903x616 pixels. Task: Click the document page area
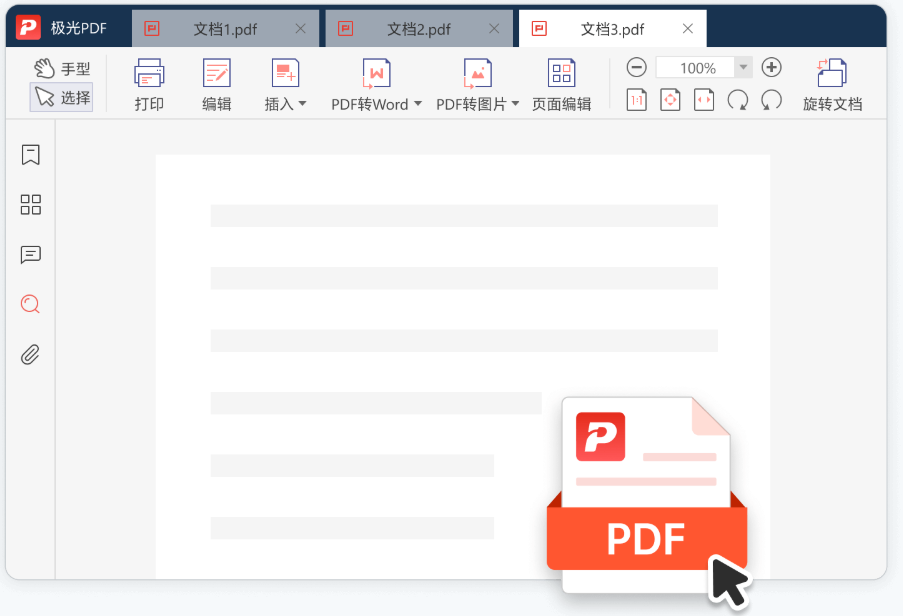click(462, 366)
